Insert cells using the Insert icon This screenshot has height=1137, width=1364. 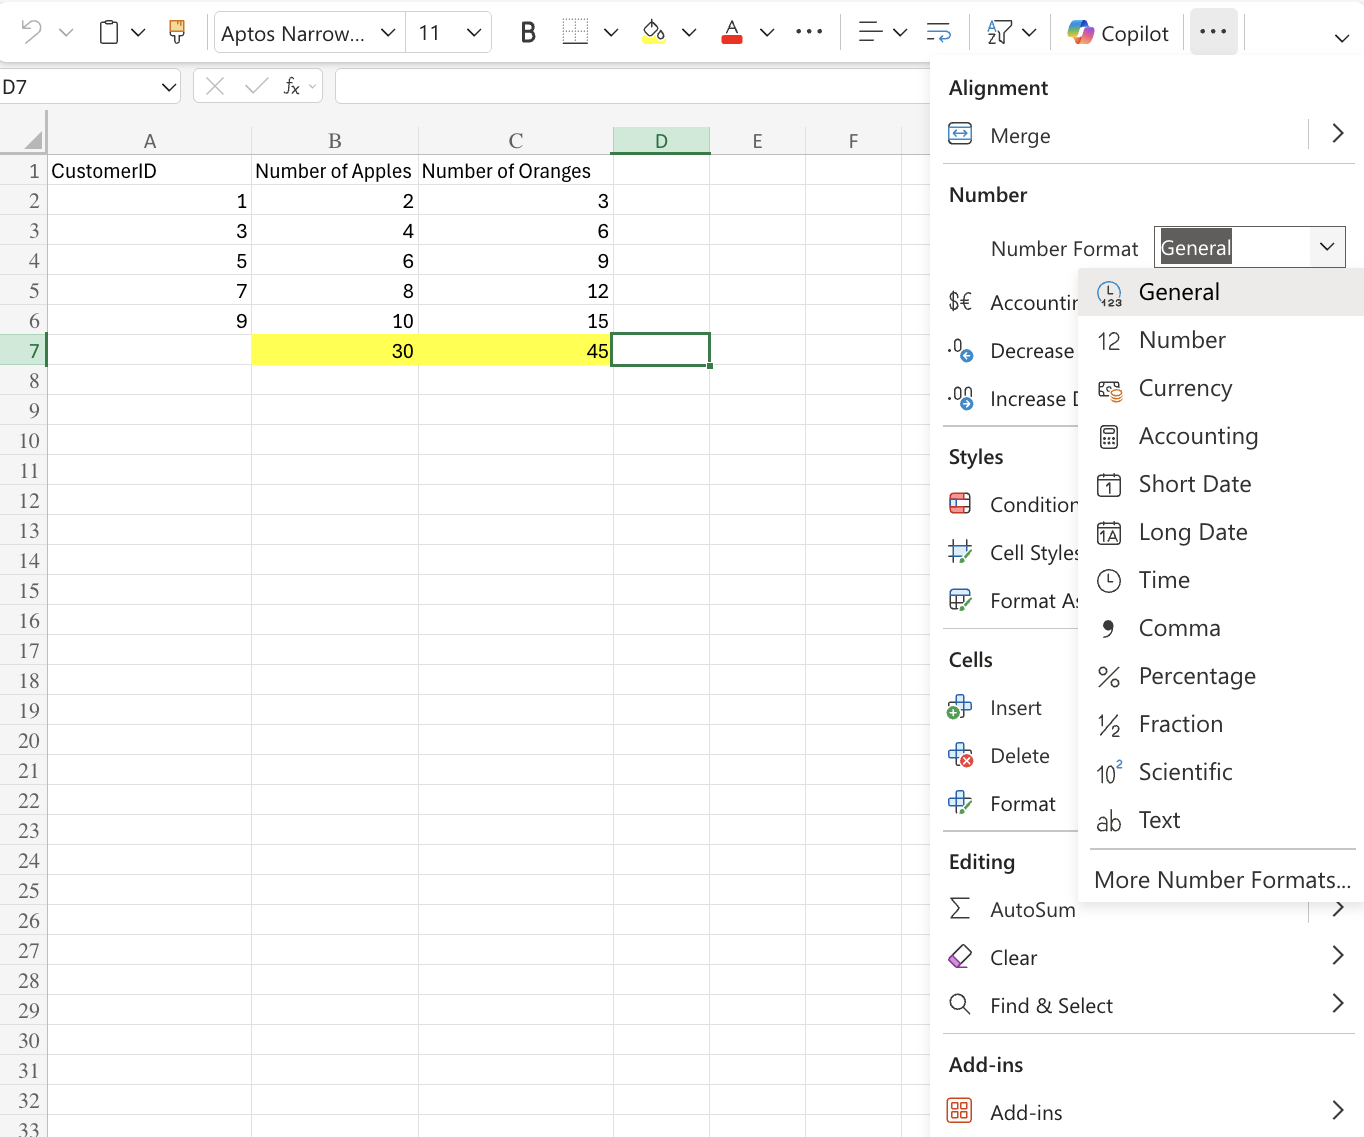(960, 707)
